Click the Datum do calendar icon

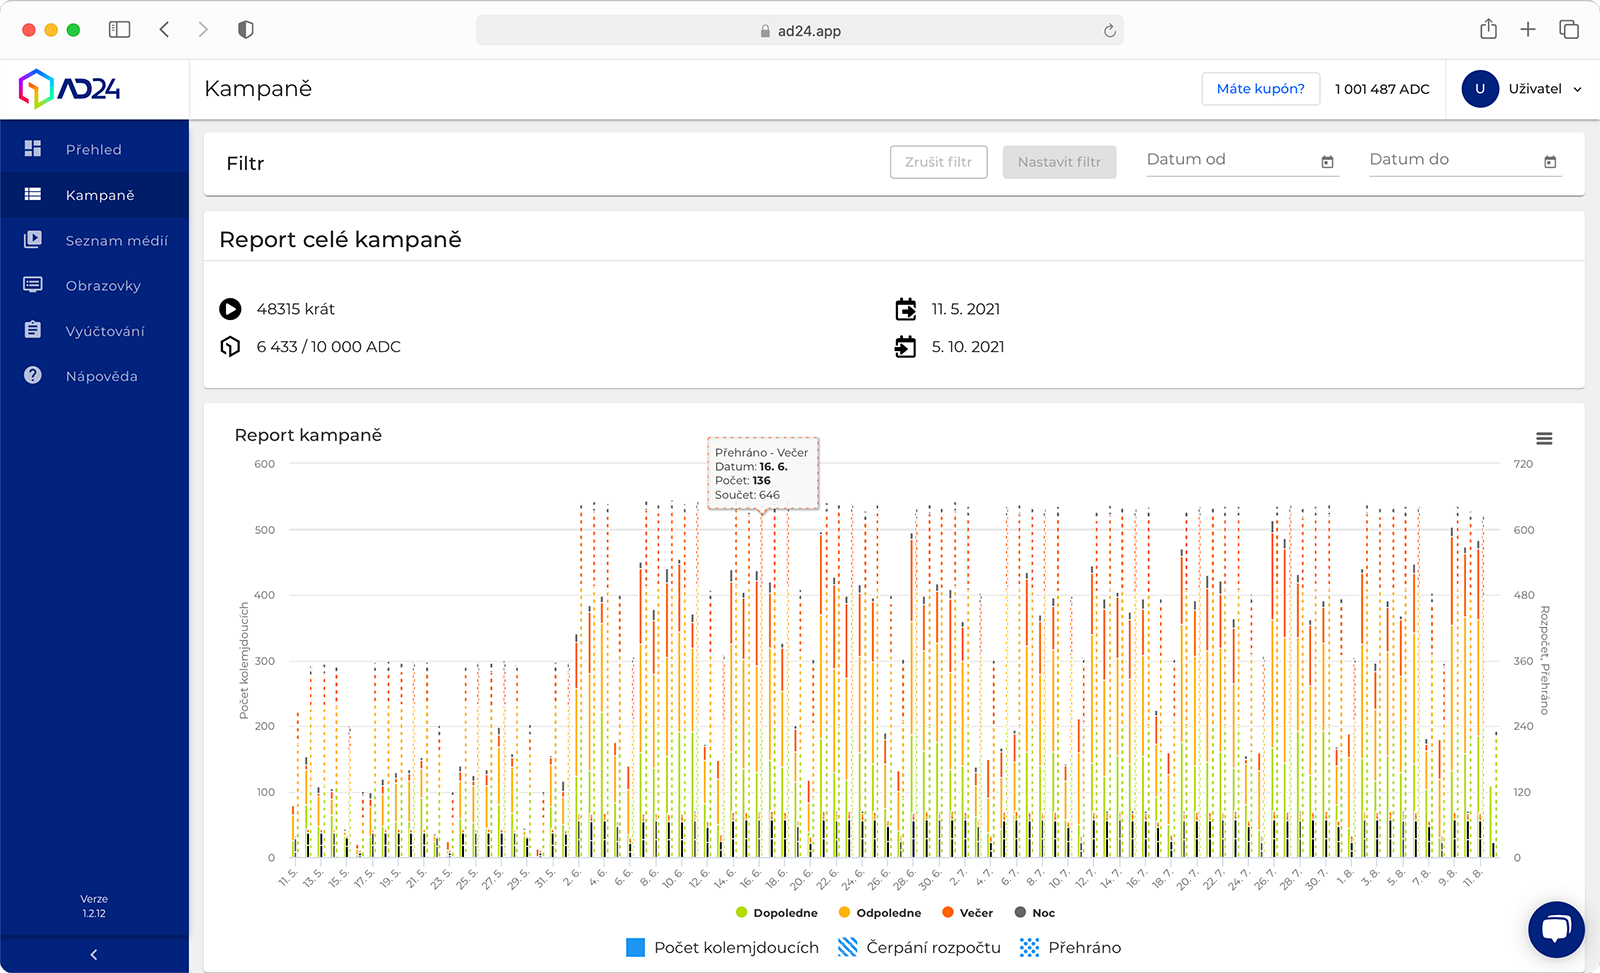[x=1550, y=162]
